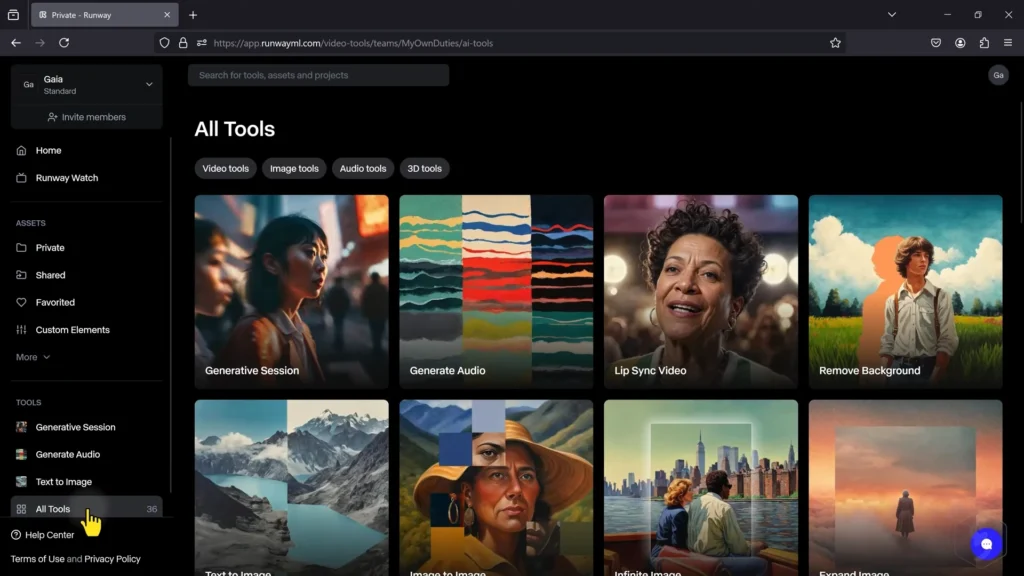
Task: Bookmark this page with star icon
Action: (835, 43)
